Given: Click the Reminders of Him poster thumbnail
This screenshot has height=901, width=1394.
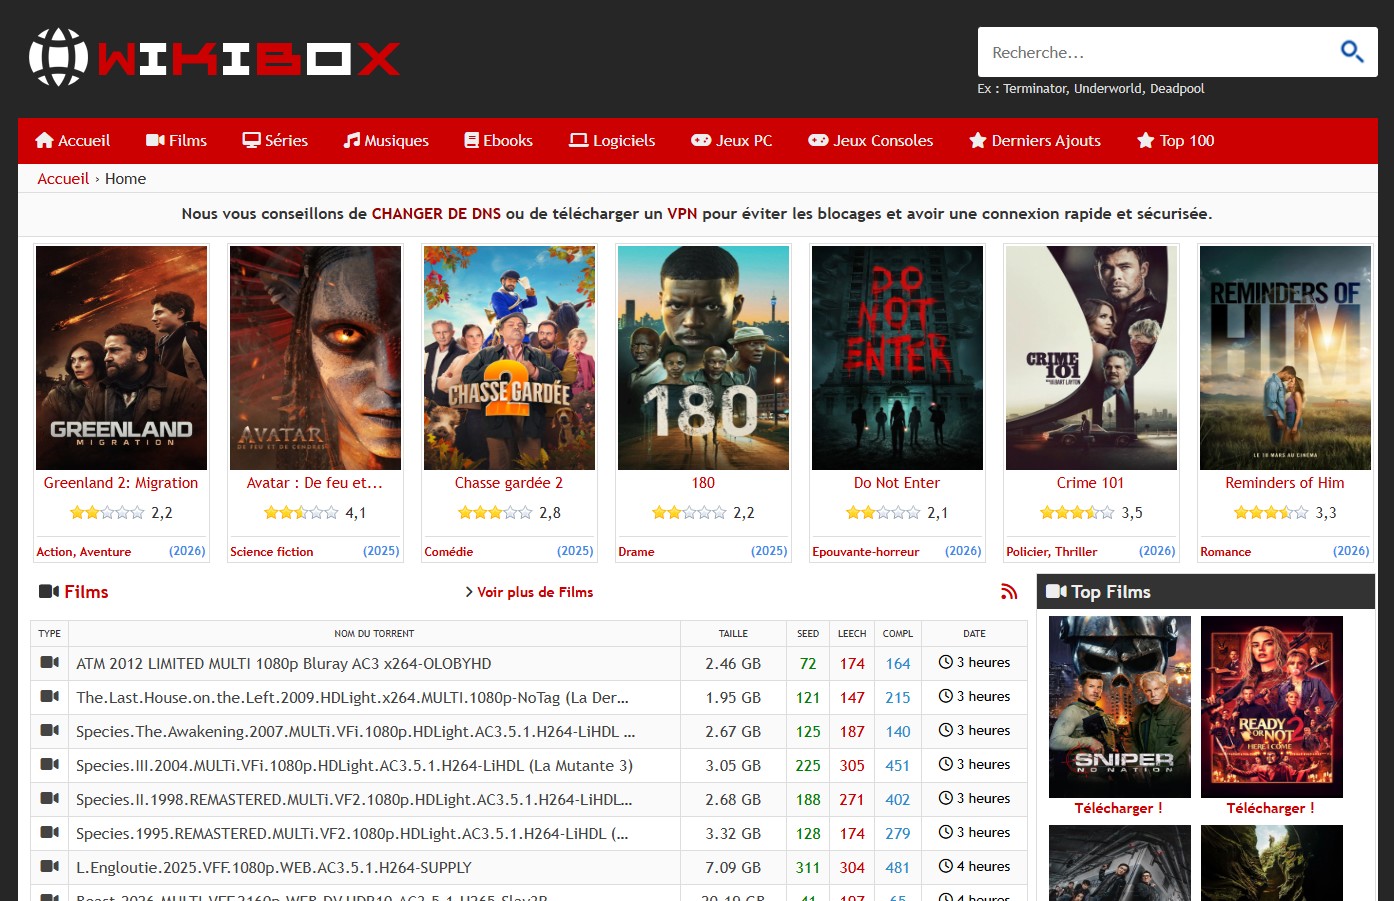Looking at the screenshot, I should tap(1285, 358).
